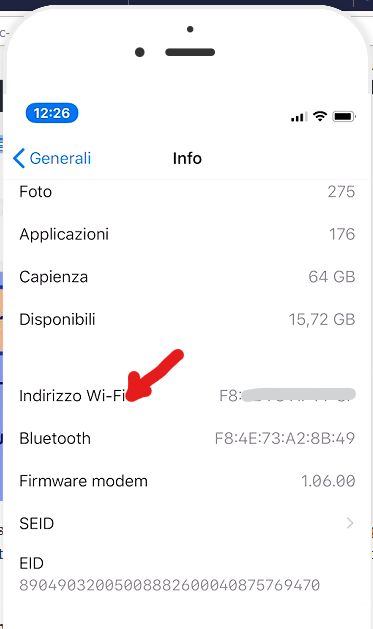
Task: Select the SEID row label
Action: click(x=36, y=523)
